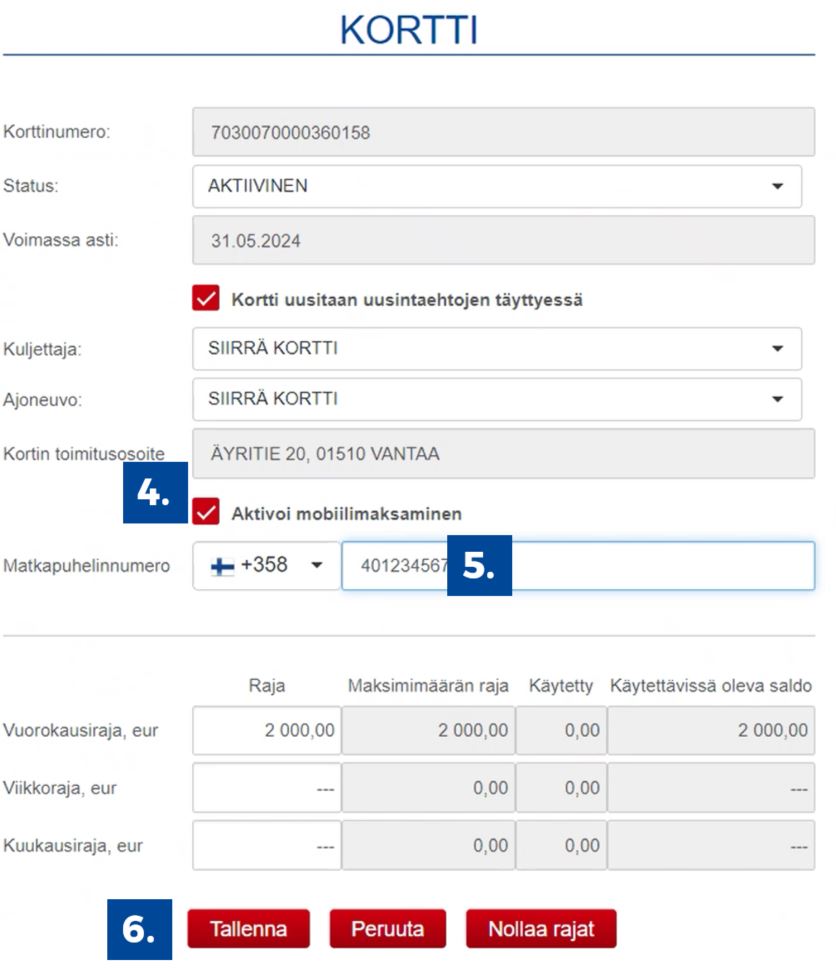
Task: Click the KORTTI heading
Action: [409, 29]
